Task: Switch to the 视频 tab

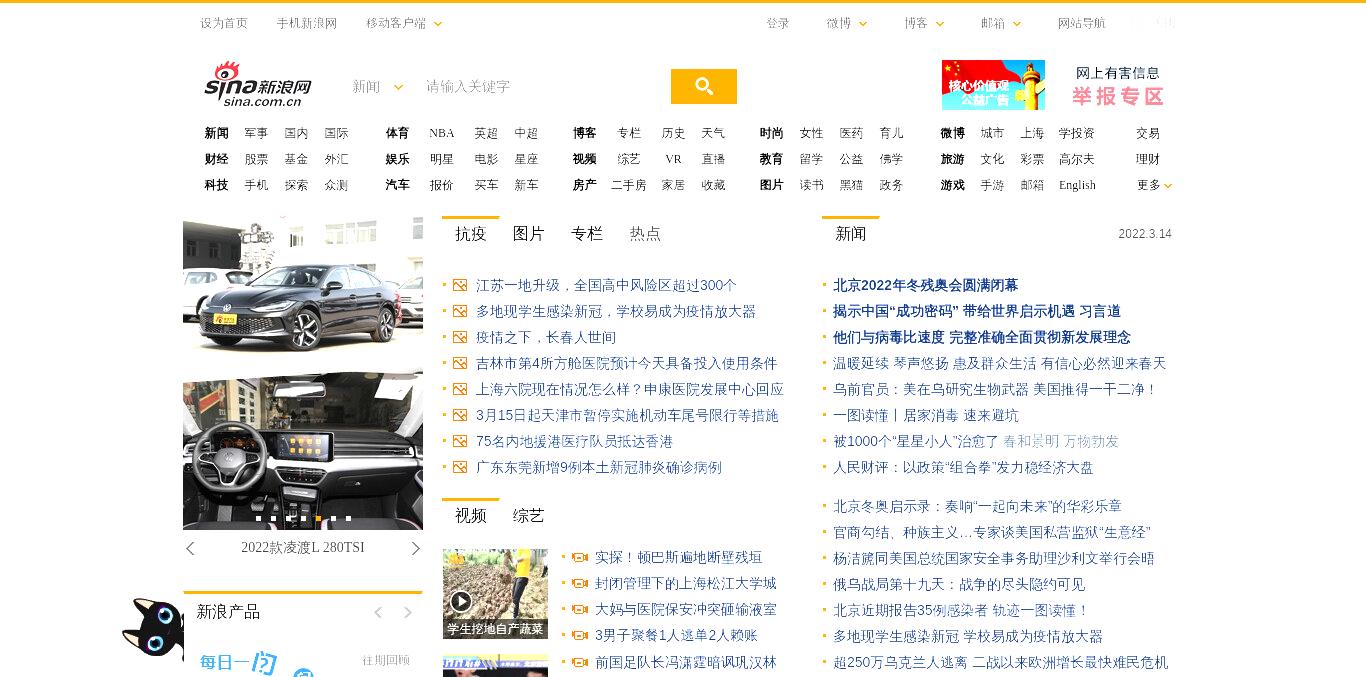Action: pos(470,516)
